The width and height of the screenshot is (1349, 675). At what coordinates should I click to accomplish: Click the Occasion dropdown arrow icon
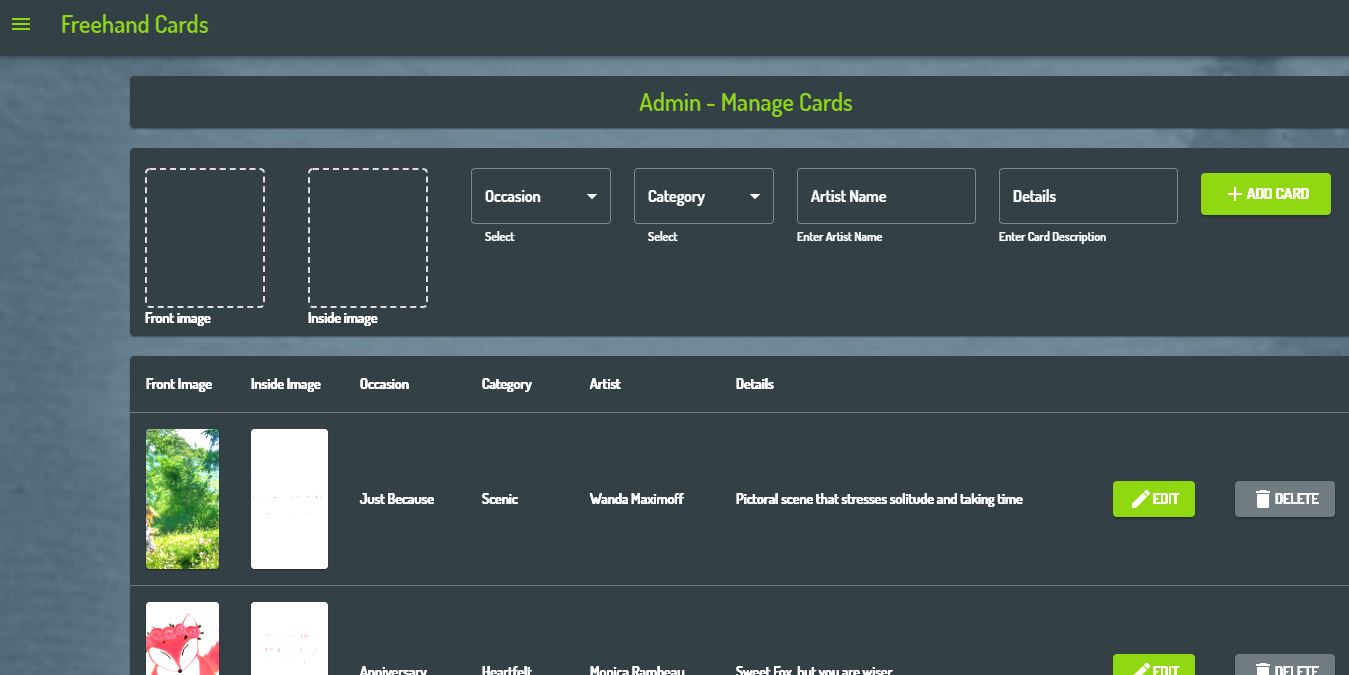(592, 197)
